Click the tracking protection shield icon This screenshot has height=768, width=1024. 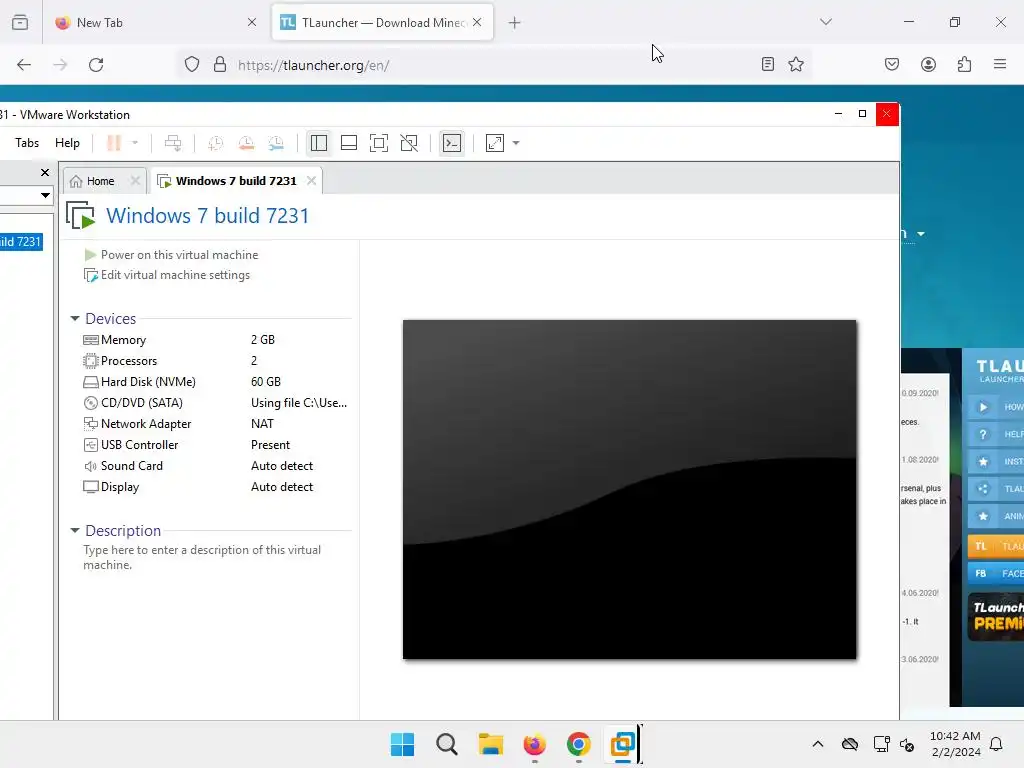tap(192, 65)
